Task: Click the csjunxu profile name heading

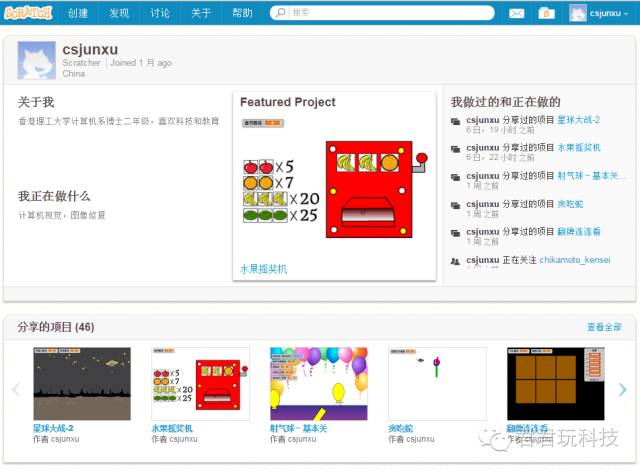Action: click(x=90, y=49)
